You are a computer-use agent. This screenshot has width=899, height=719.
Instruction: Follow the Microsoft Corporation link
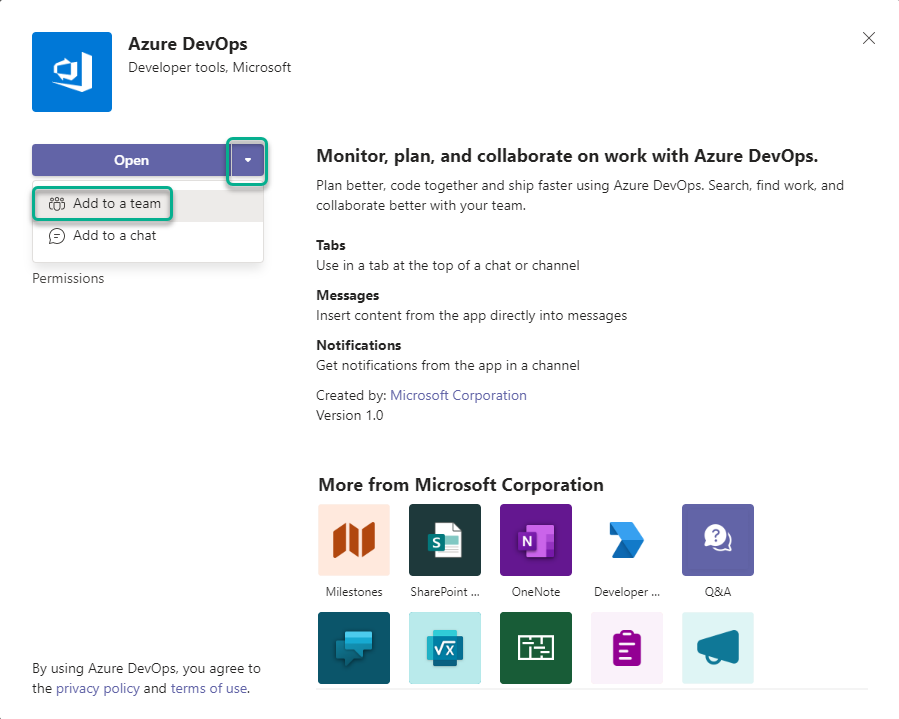click(x=458, y=396)
